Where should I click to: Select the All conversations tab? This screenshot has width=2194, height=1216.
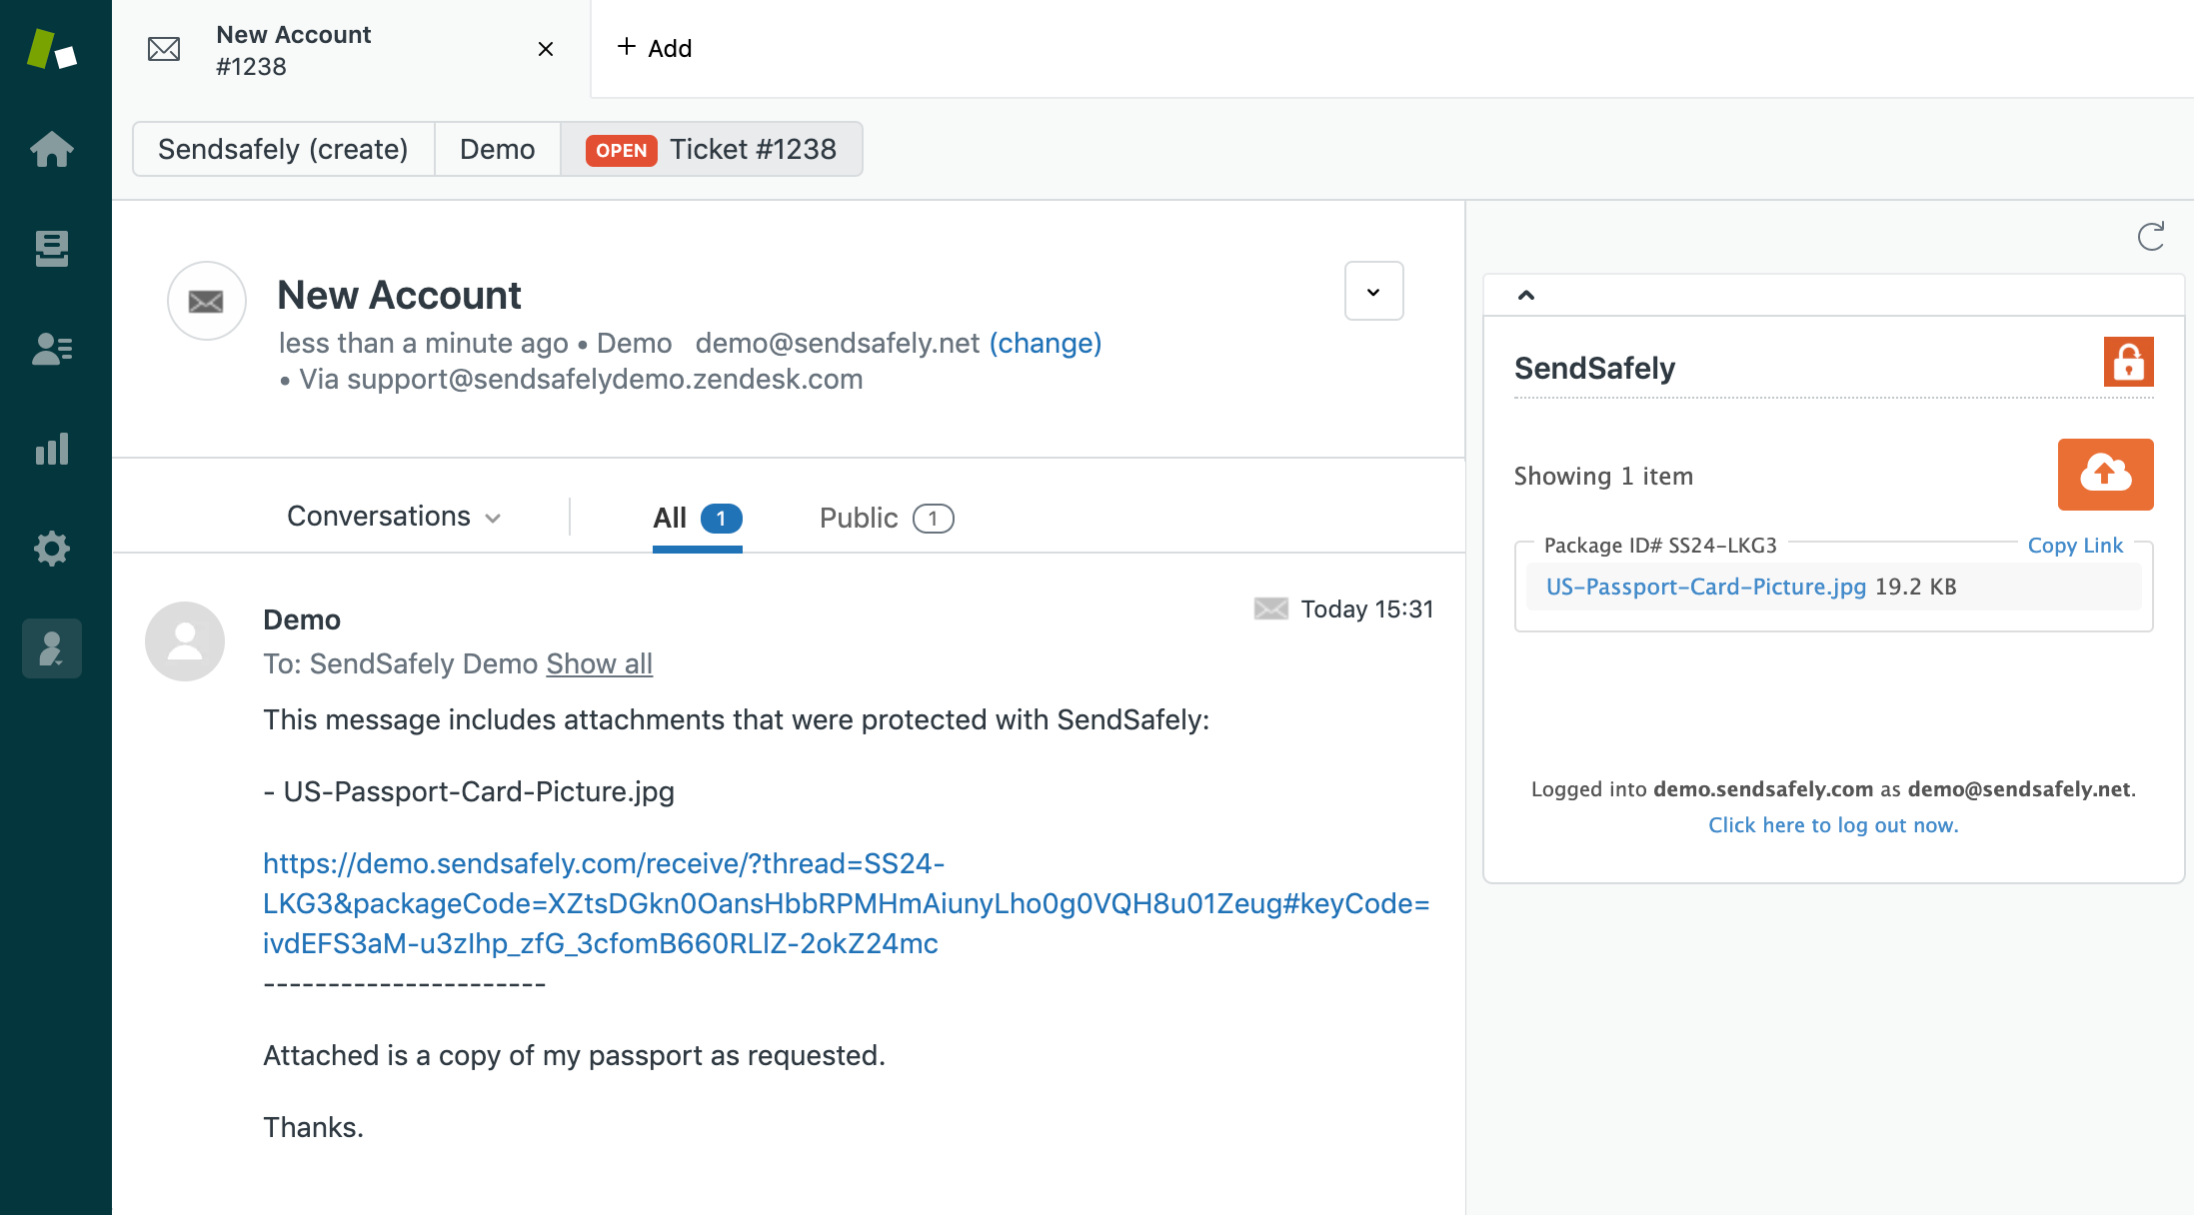pyautogui.click(x=695, y=518)
